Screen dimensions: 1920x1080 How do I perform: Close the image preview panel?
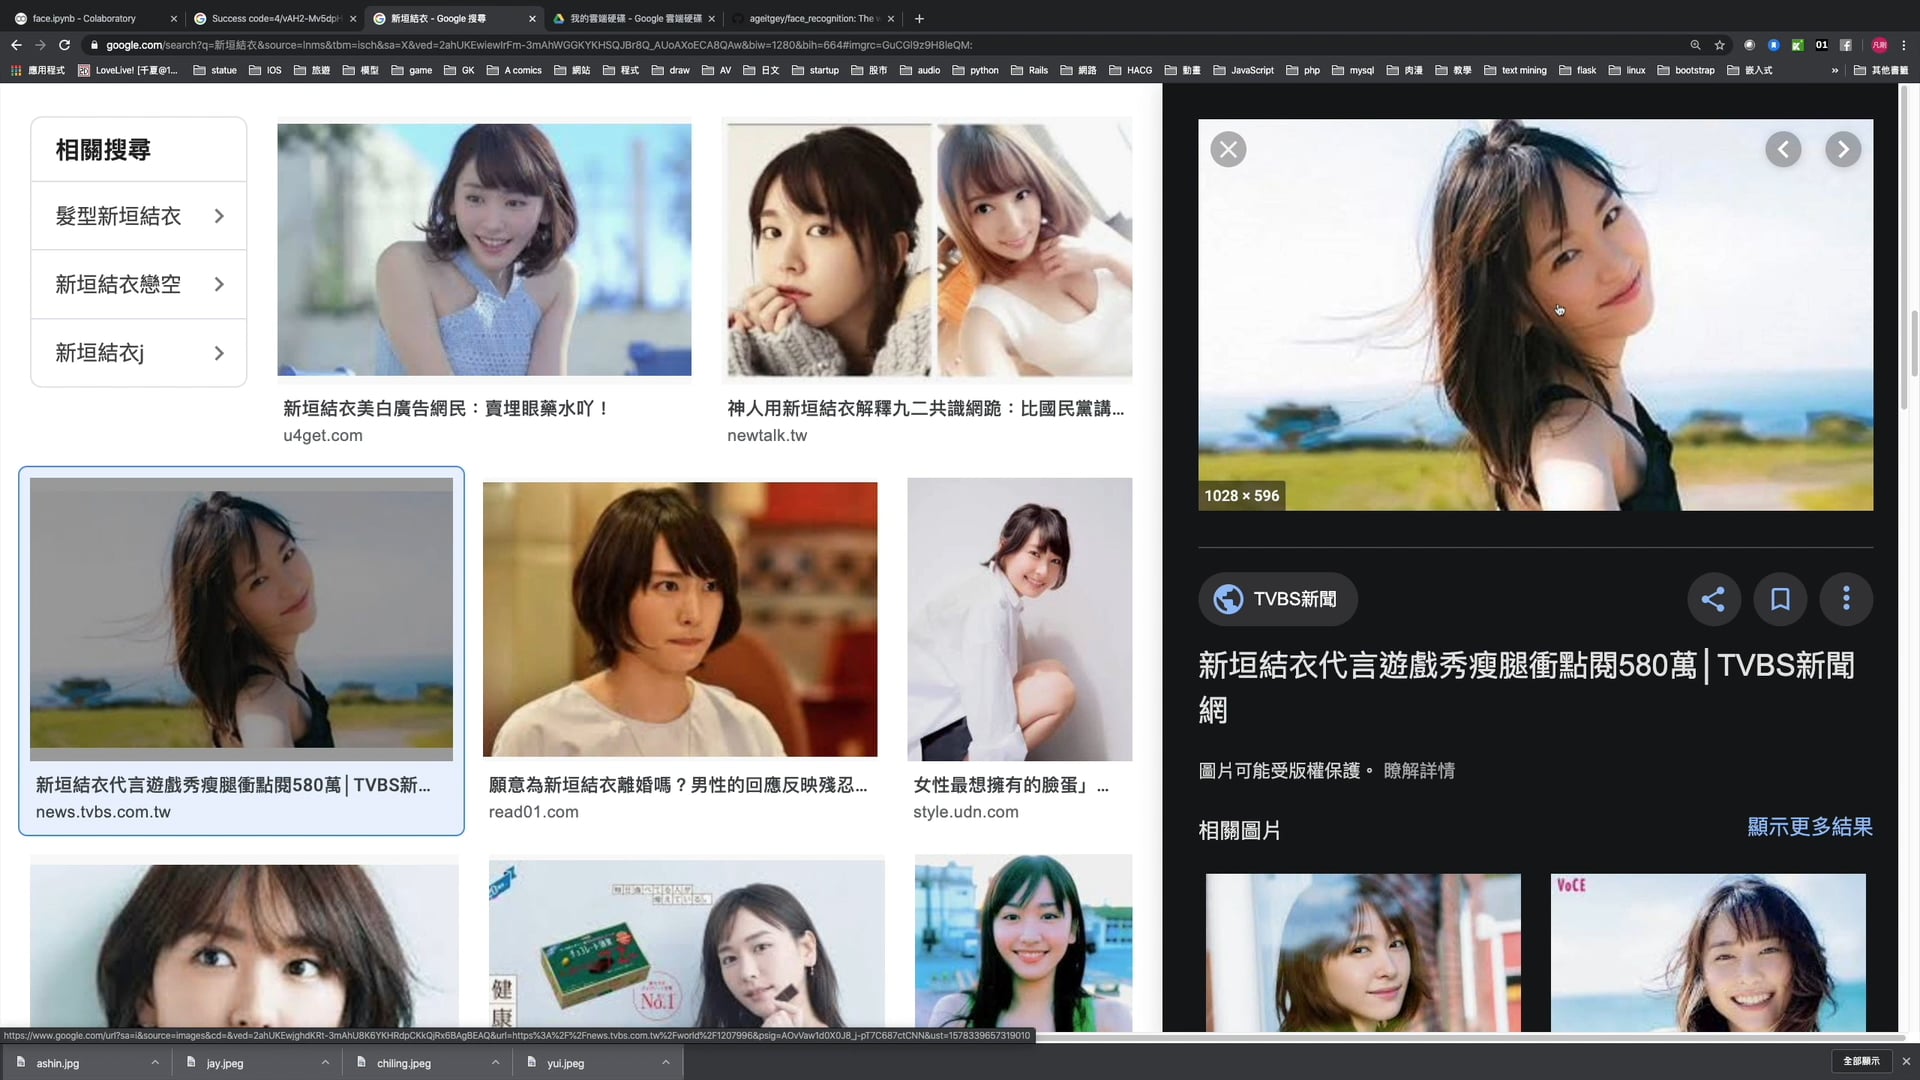(x=1228, y=150)
